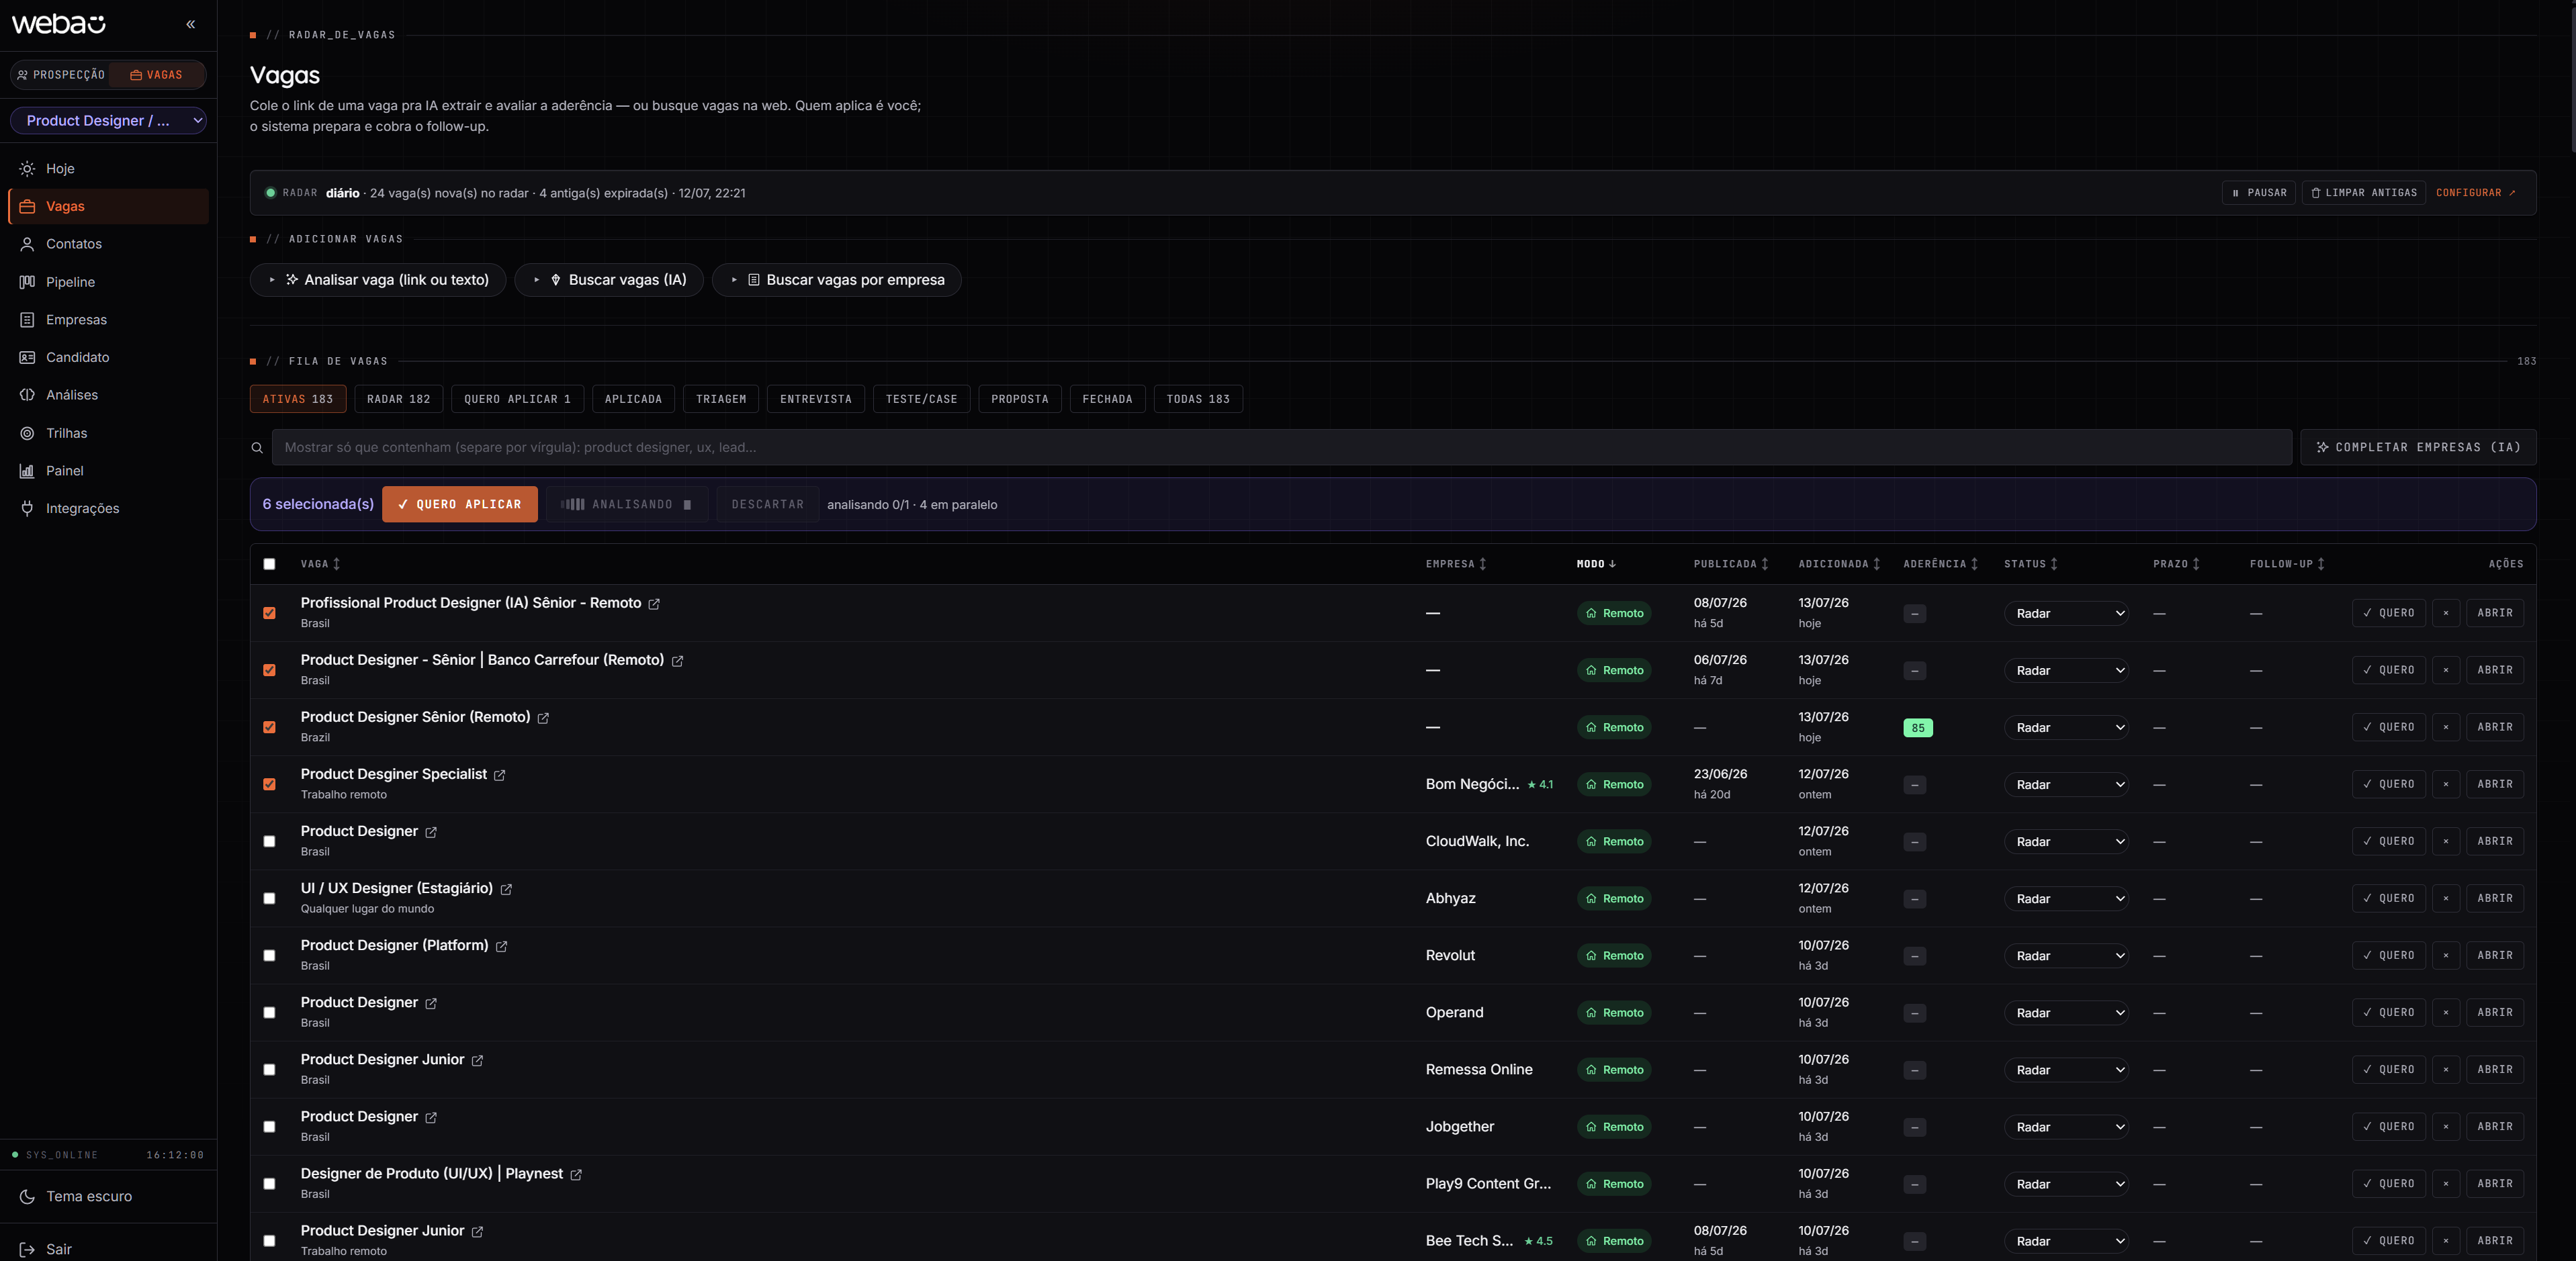
Task: Click Pausar radar button
Action: pos(2258,193)
